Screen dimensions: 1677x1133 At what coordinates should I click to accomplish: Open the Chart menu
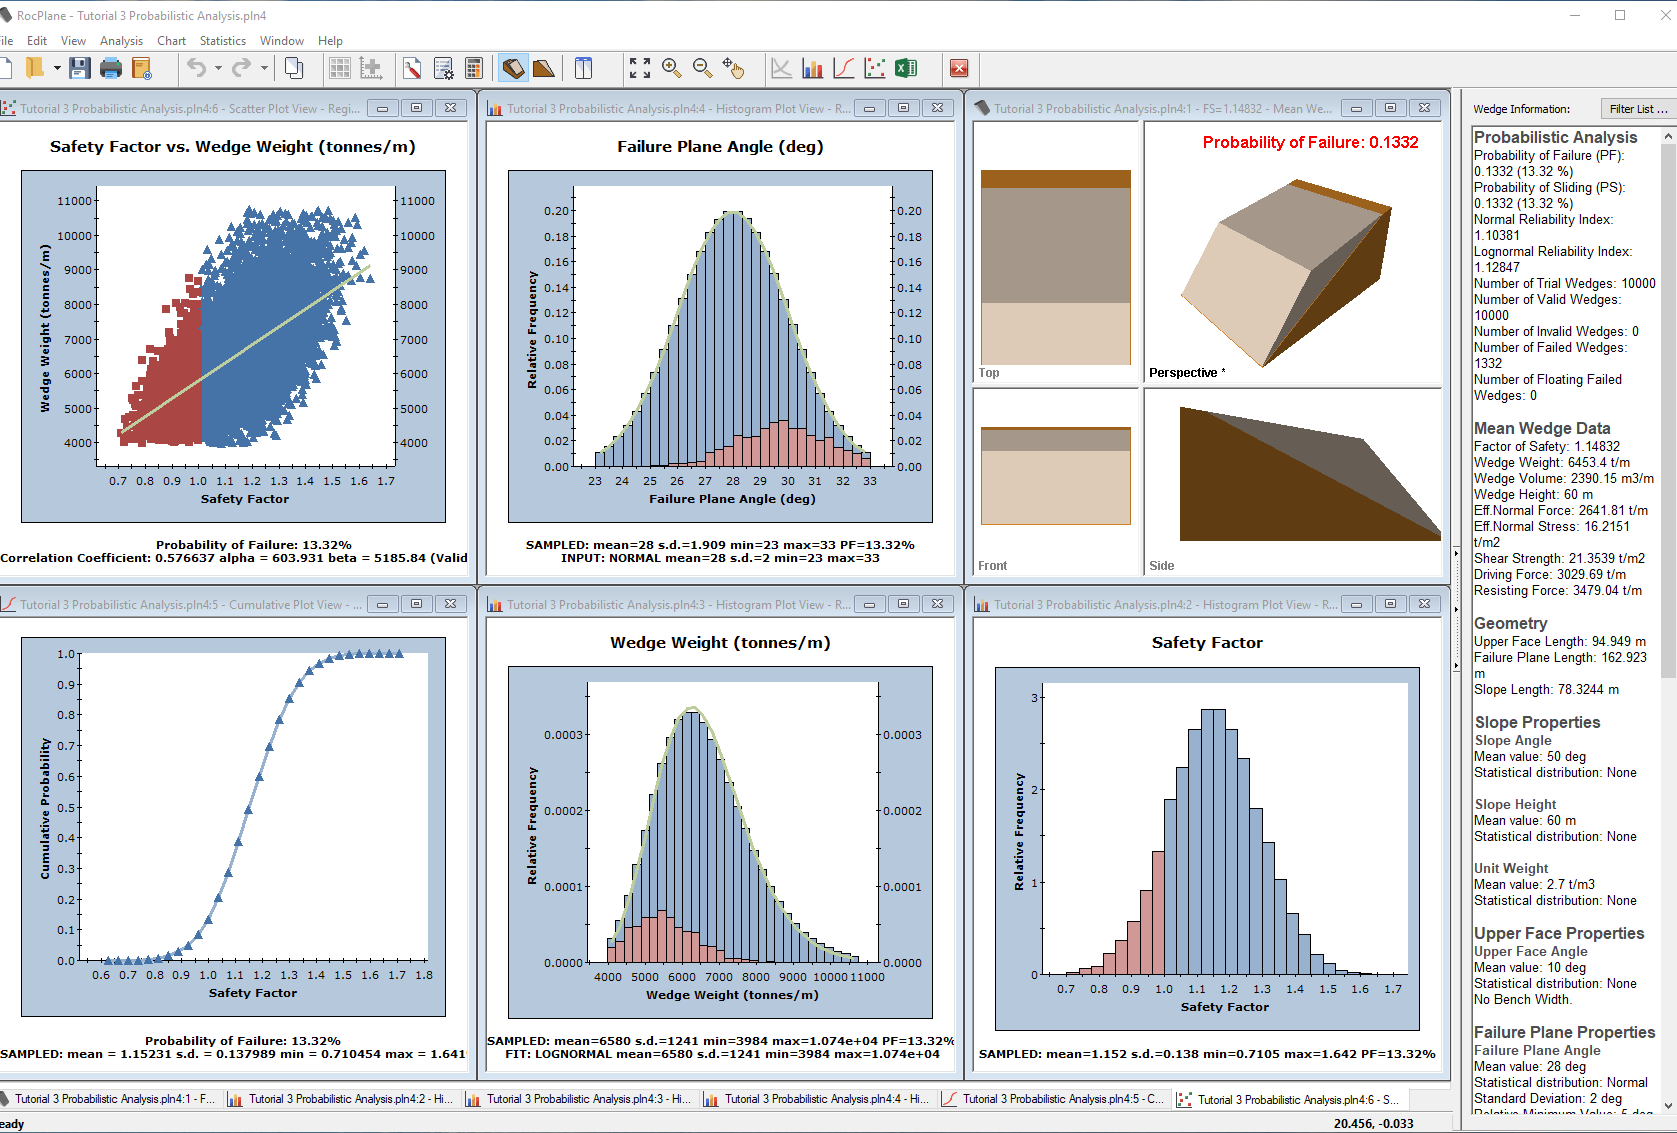tap(171, 41)
